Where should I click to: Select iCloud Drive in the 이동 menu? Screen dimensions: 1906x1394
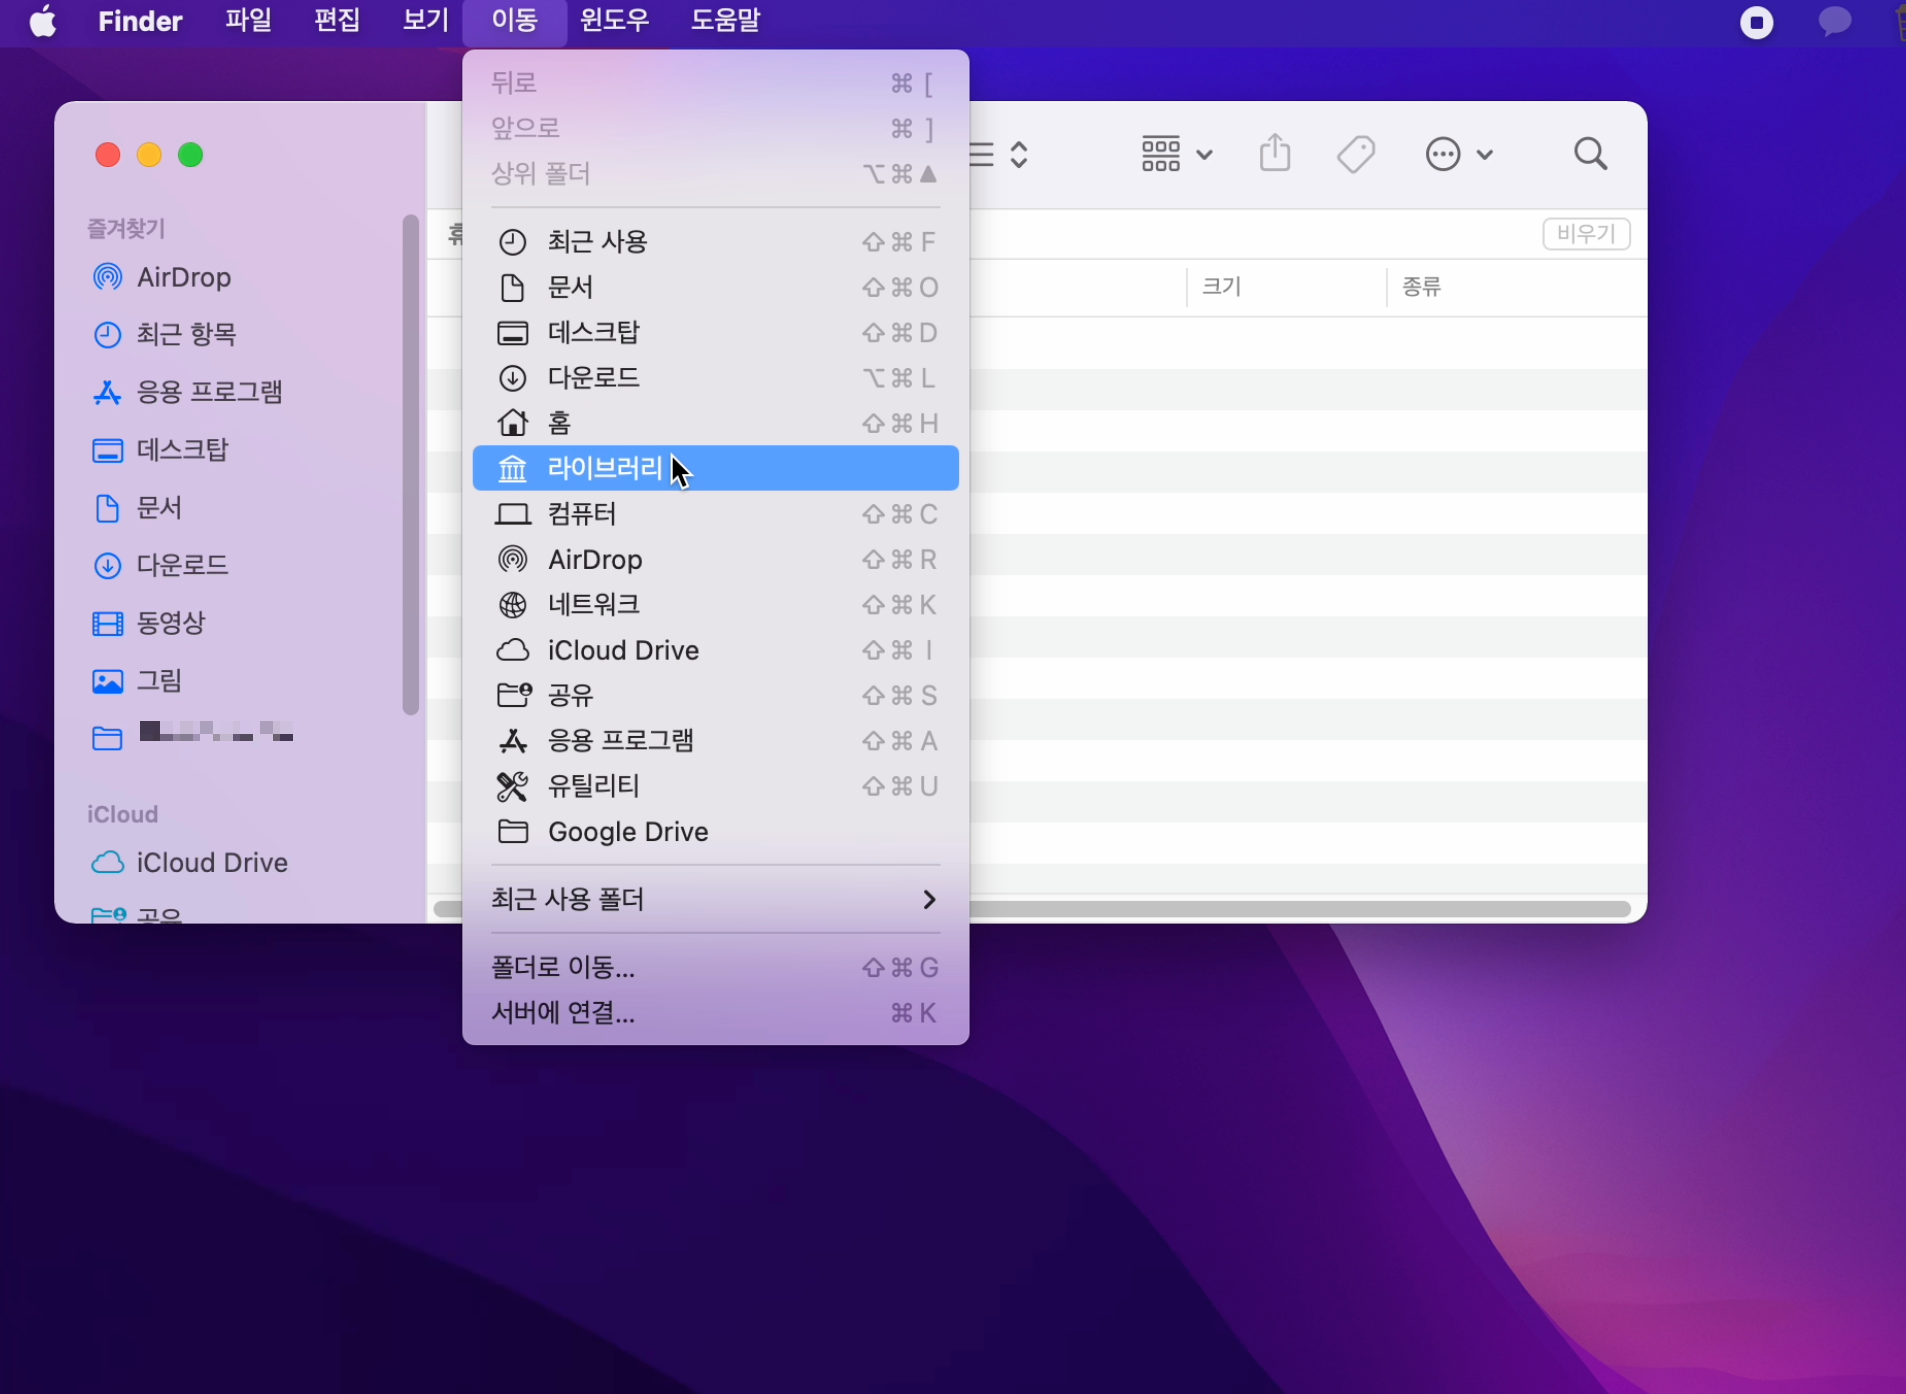(x=715, y=650)
